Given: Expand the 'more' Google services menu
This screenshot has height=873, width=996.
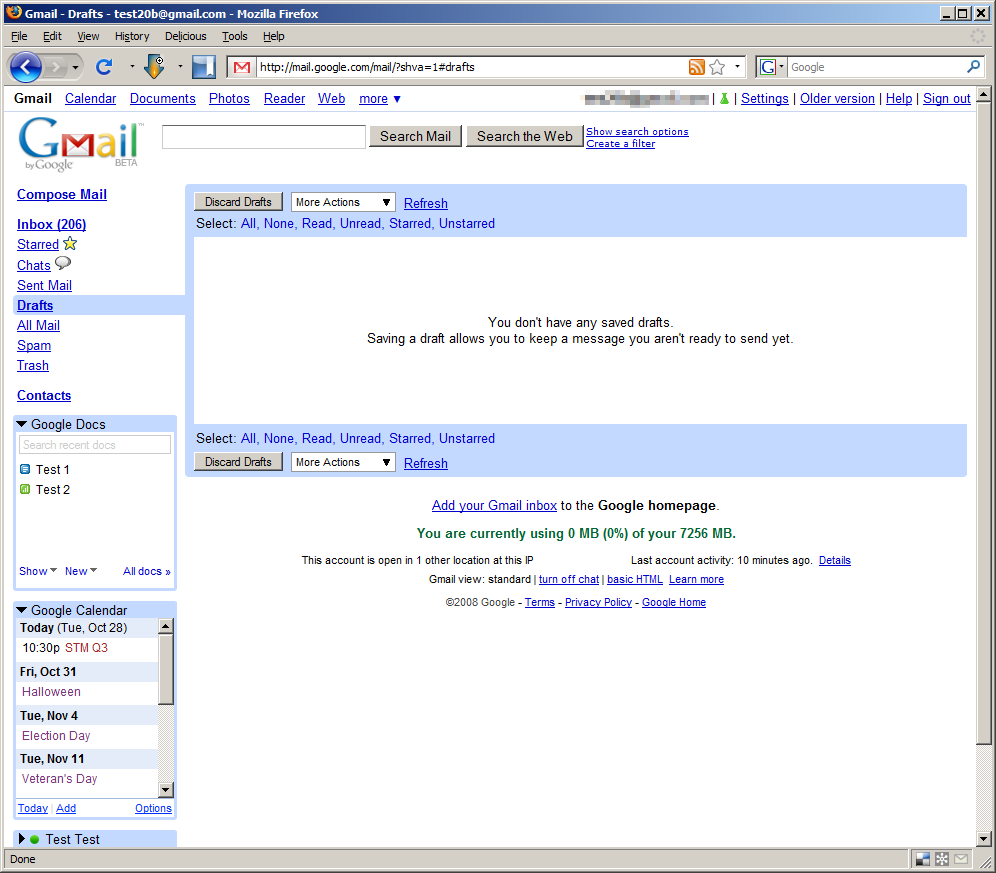Looking at the screenshot, I should tap(380, 98).
